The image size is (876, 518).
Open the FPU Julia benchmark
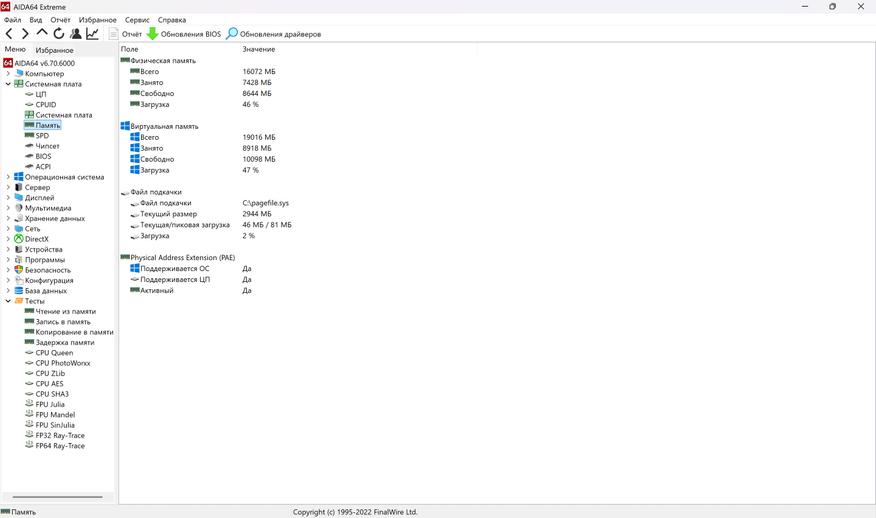(50, 405)
